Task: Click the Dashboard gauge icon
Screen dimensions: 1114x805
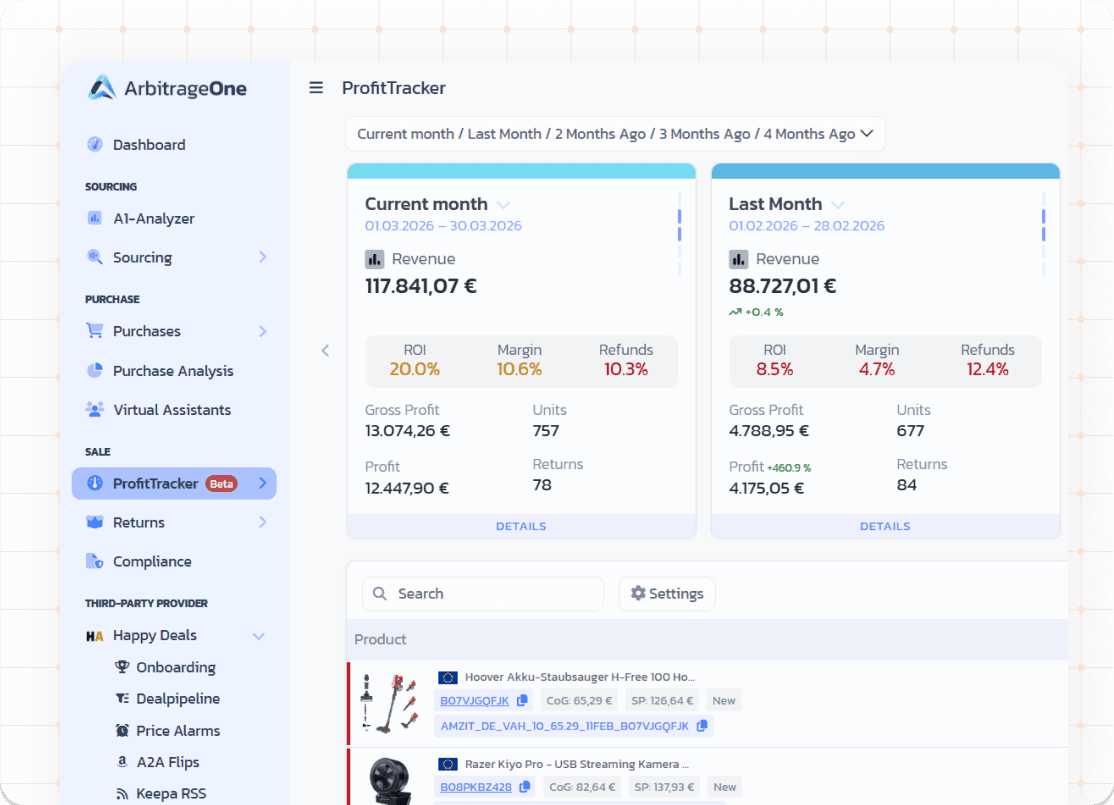Action: [94, 144]
